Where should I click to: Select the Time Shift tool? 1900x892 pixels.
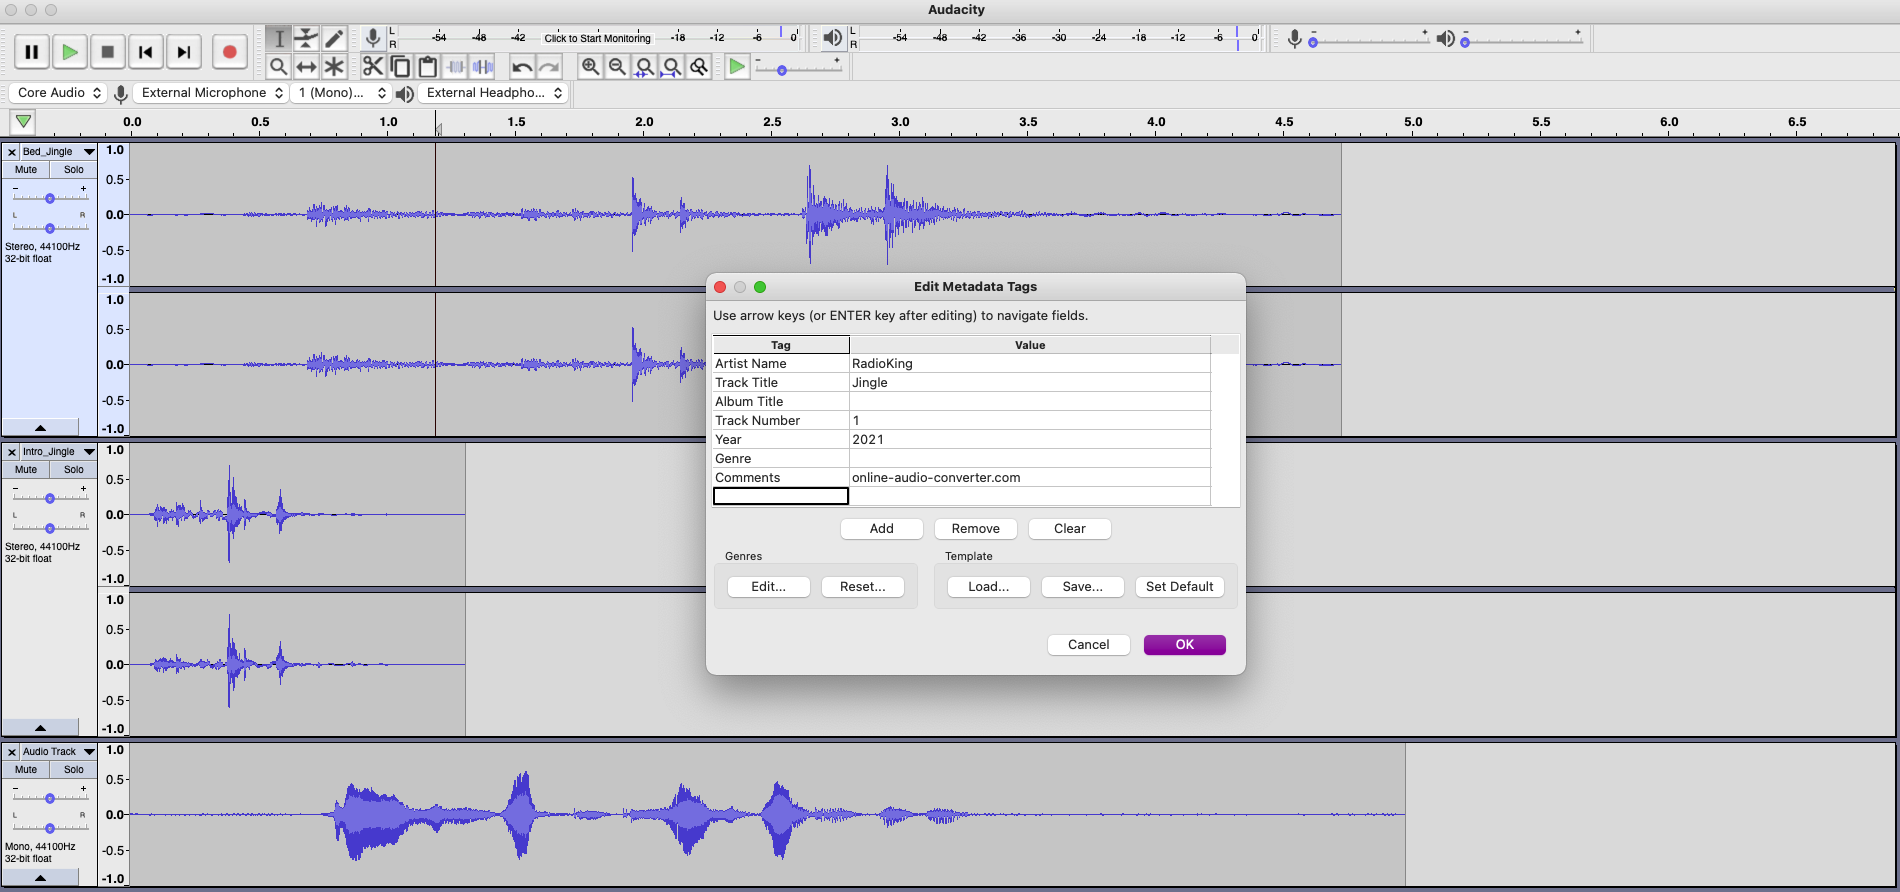tap(306, 67)
